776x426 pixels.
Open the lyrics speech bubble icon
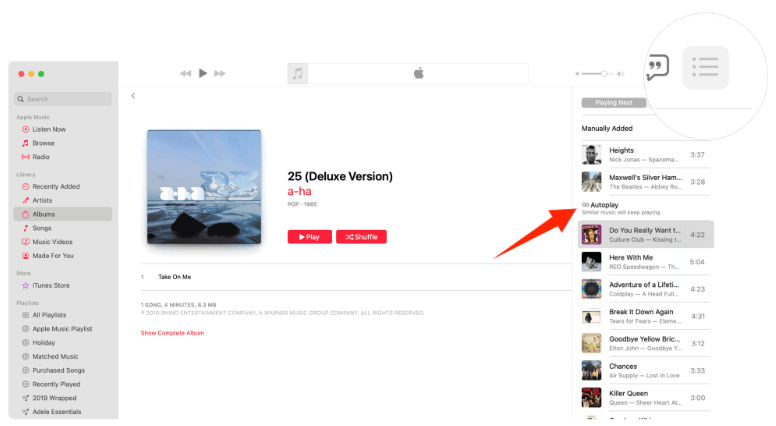click(657, 67)
